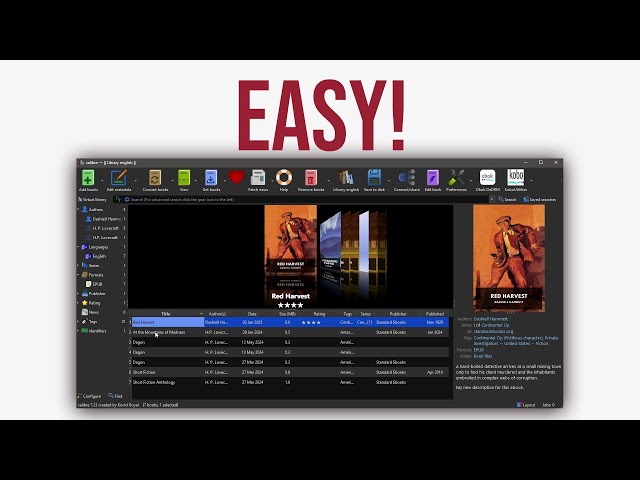640x480 pixels.
Task: Sort by the Rating column header
Action: tap(319, 314)
